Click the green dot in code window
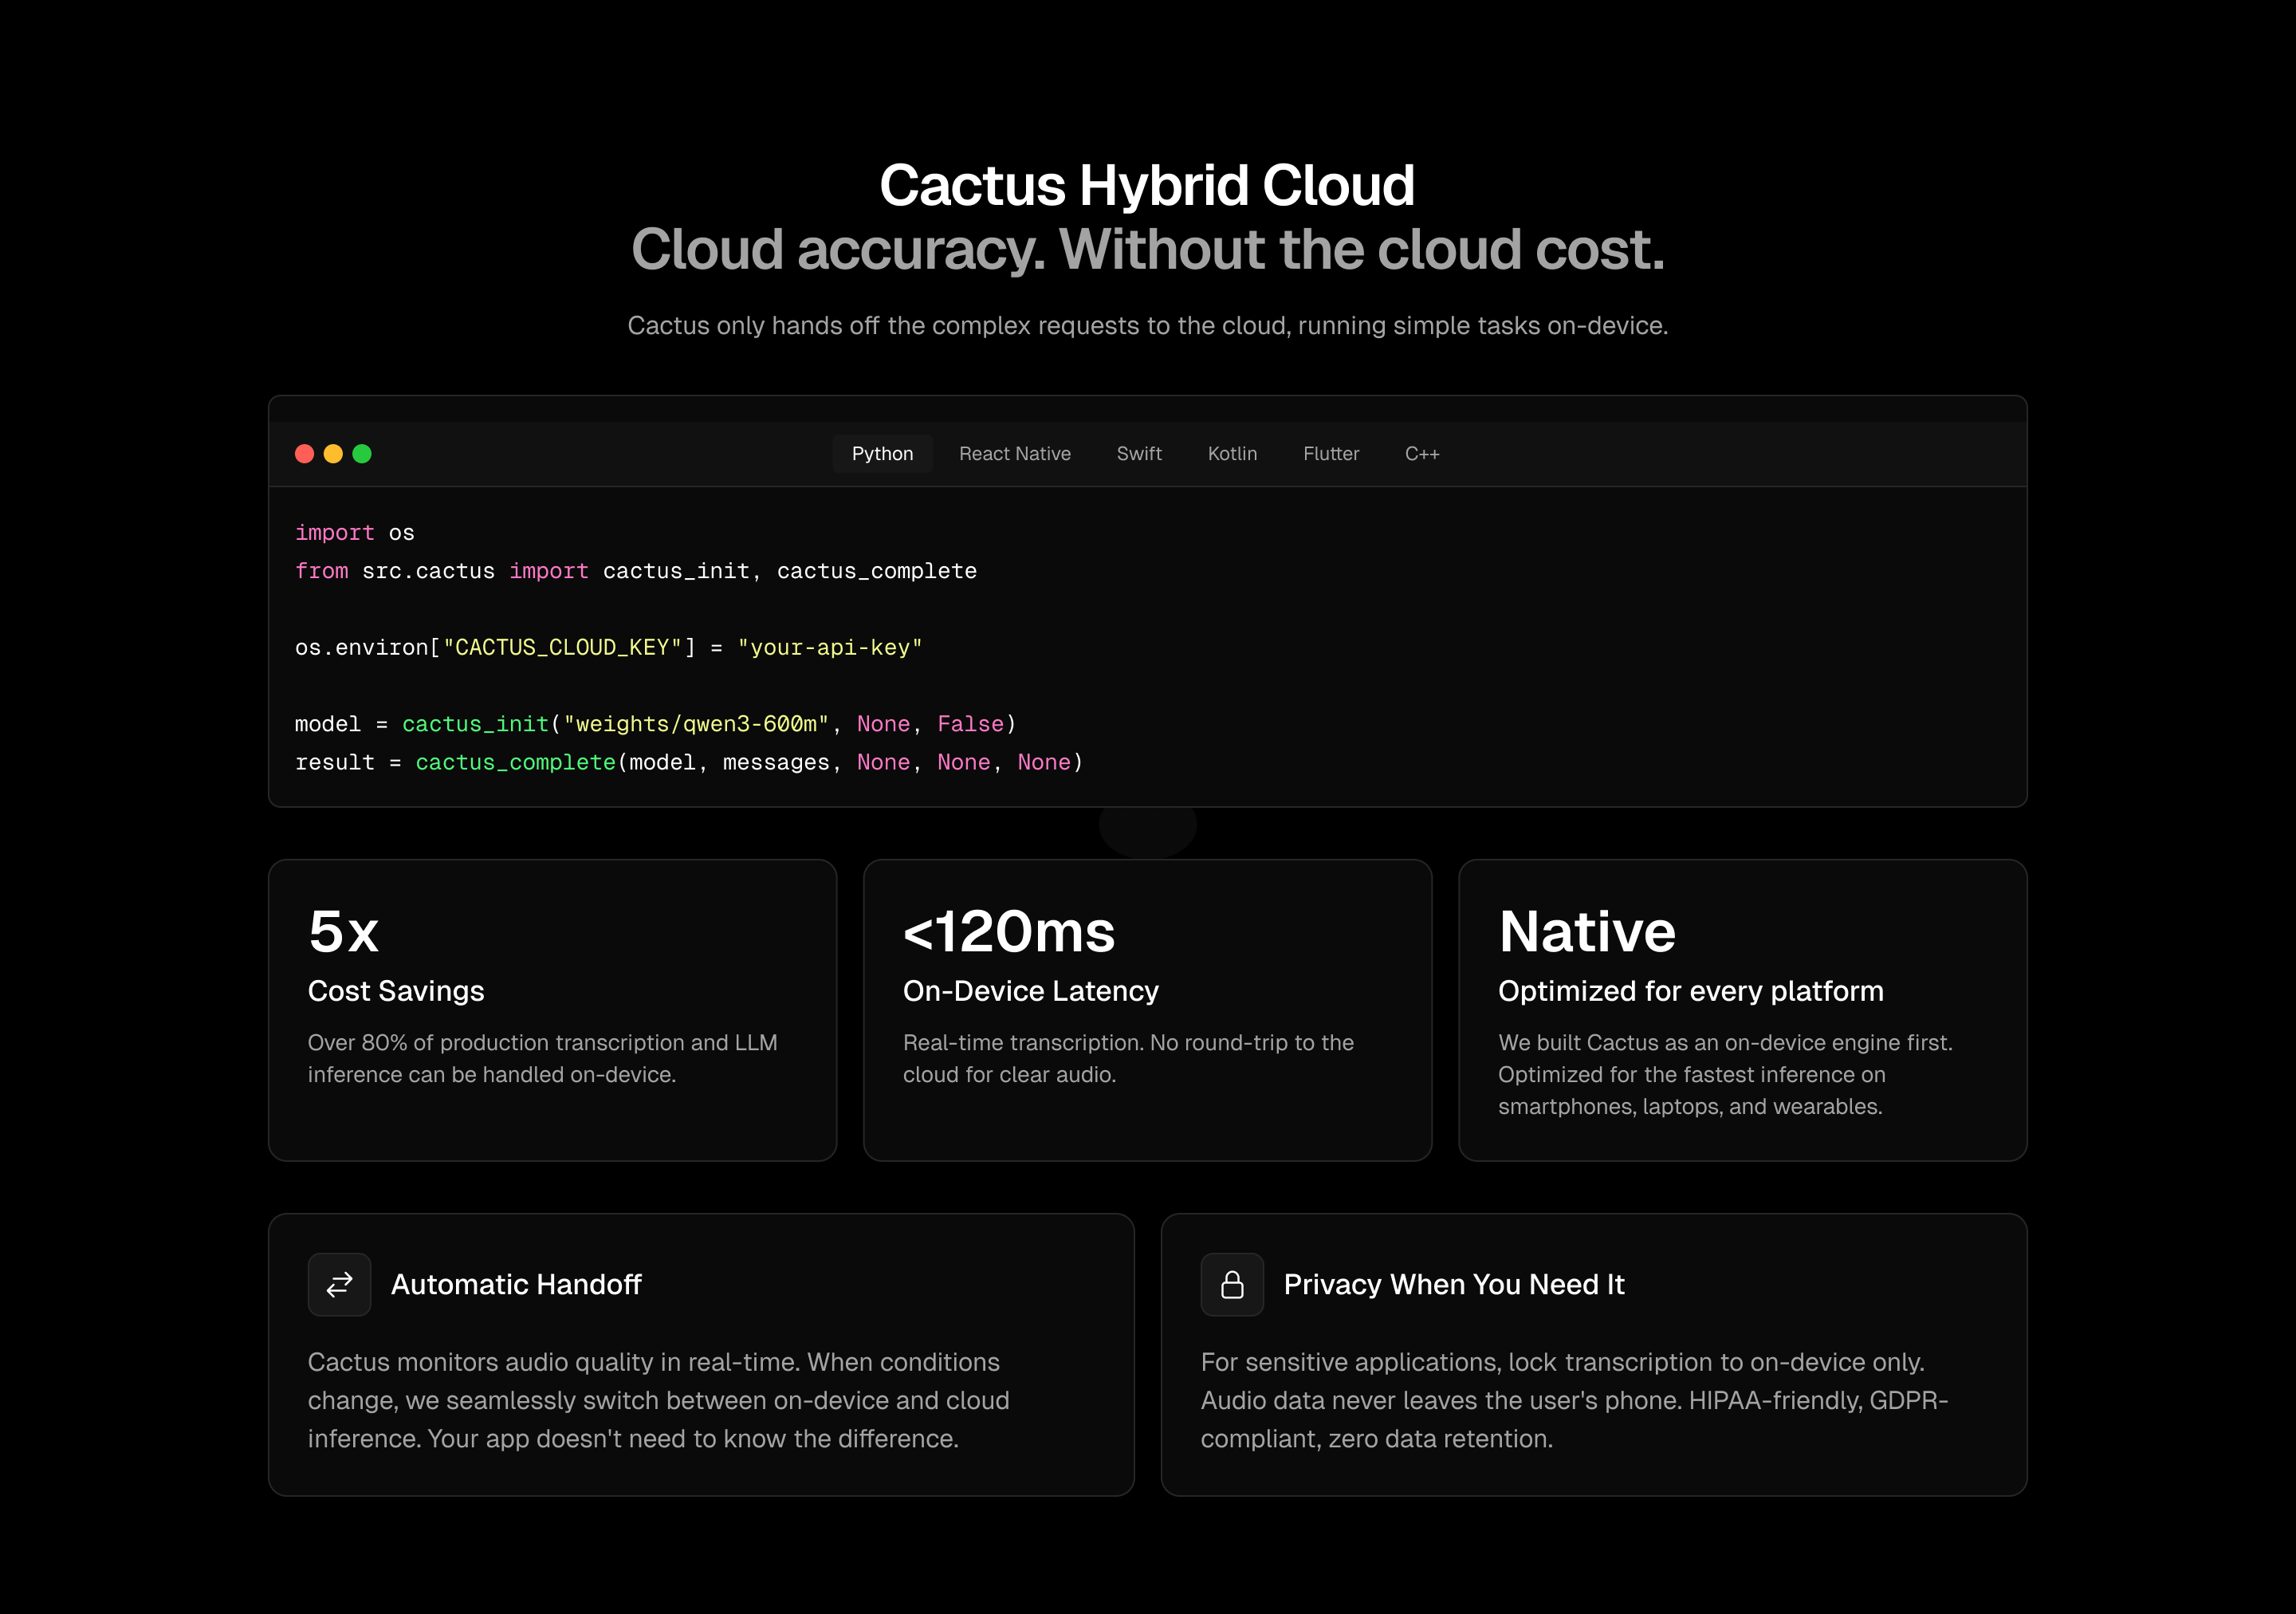This screenshot has height=1614, width=2296. [x=362, y=454]
